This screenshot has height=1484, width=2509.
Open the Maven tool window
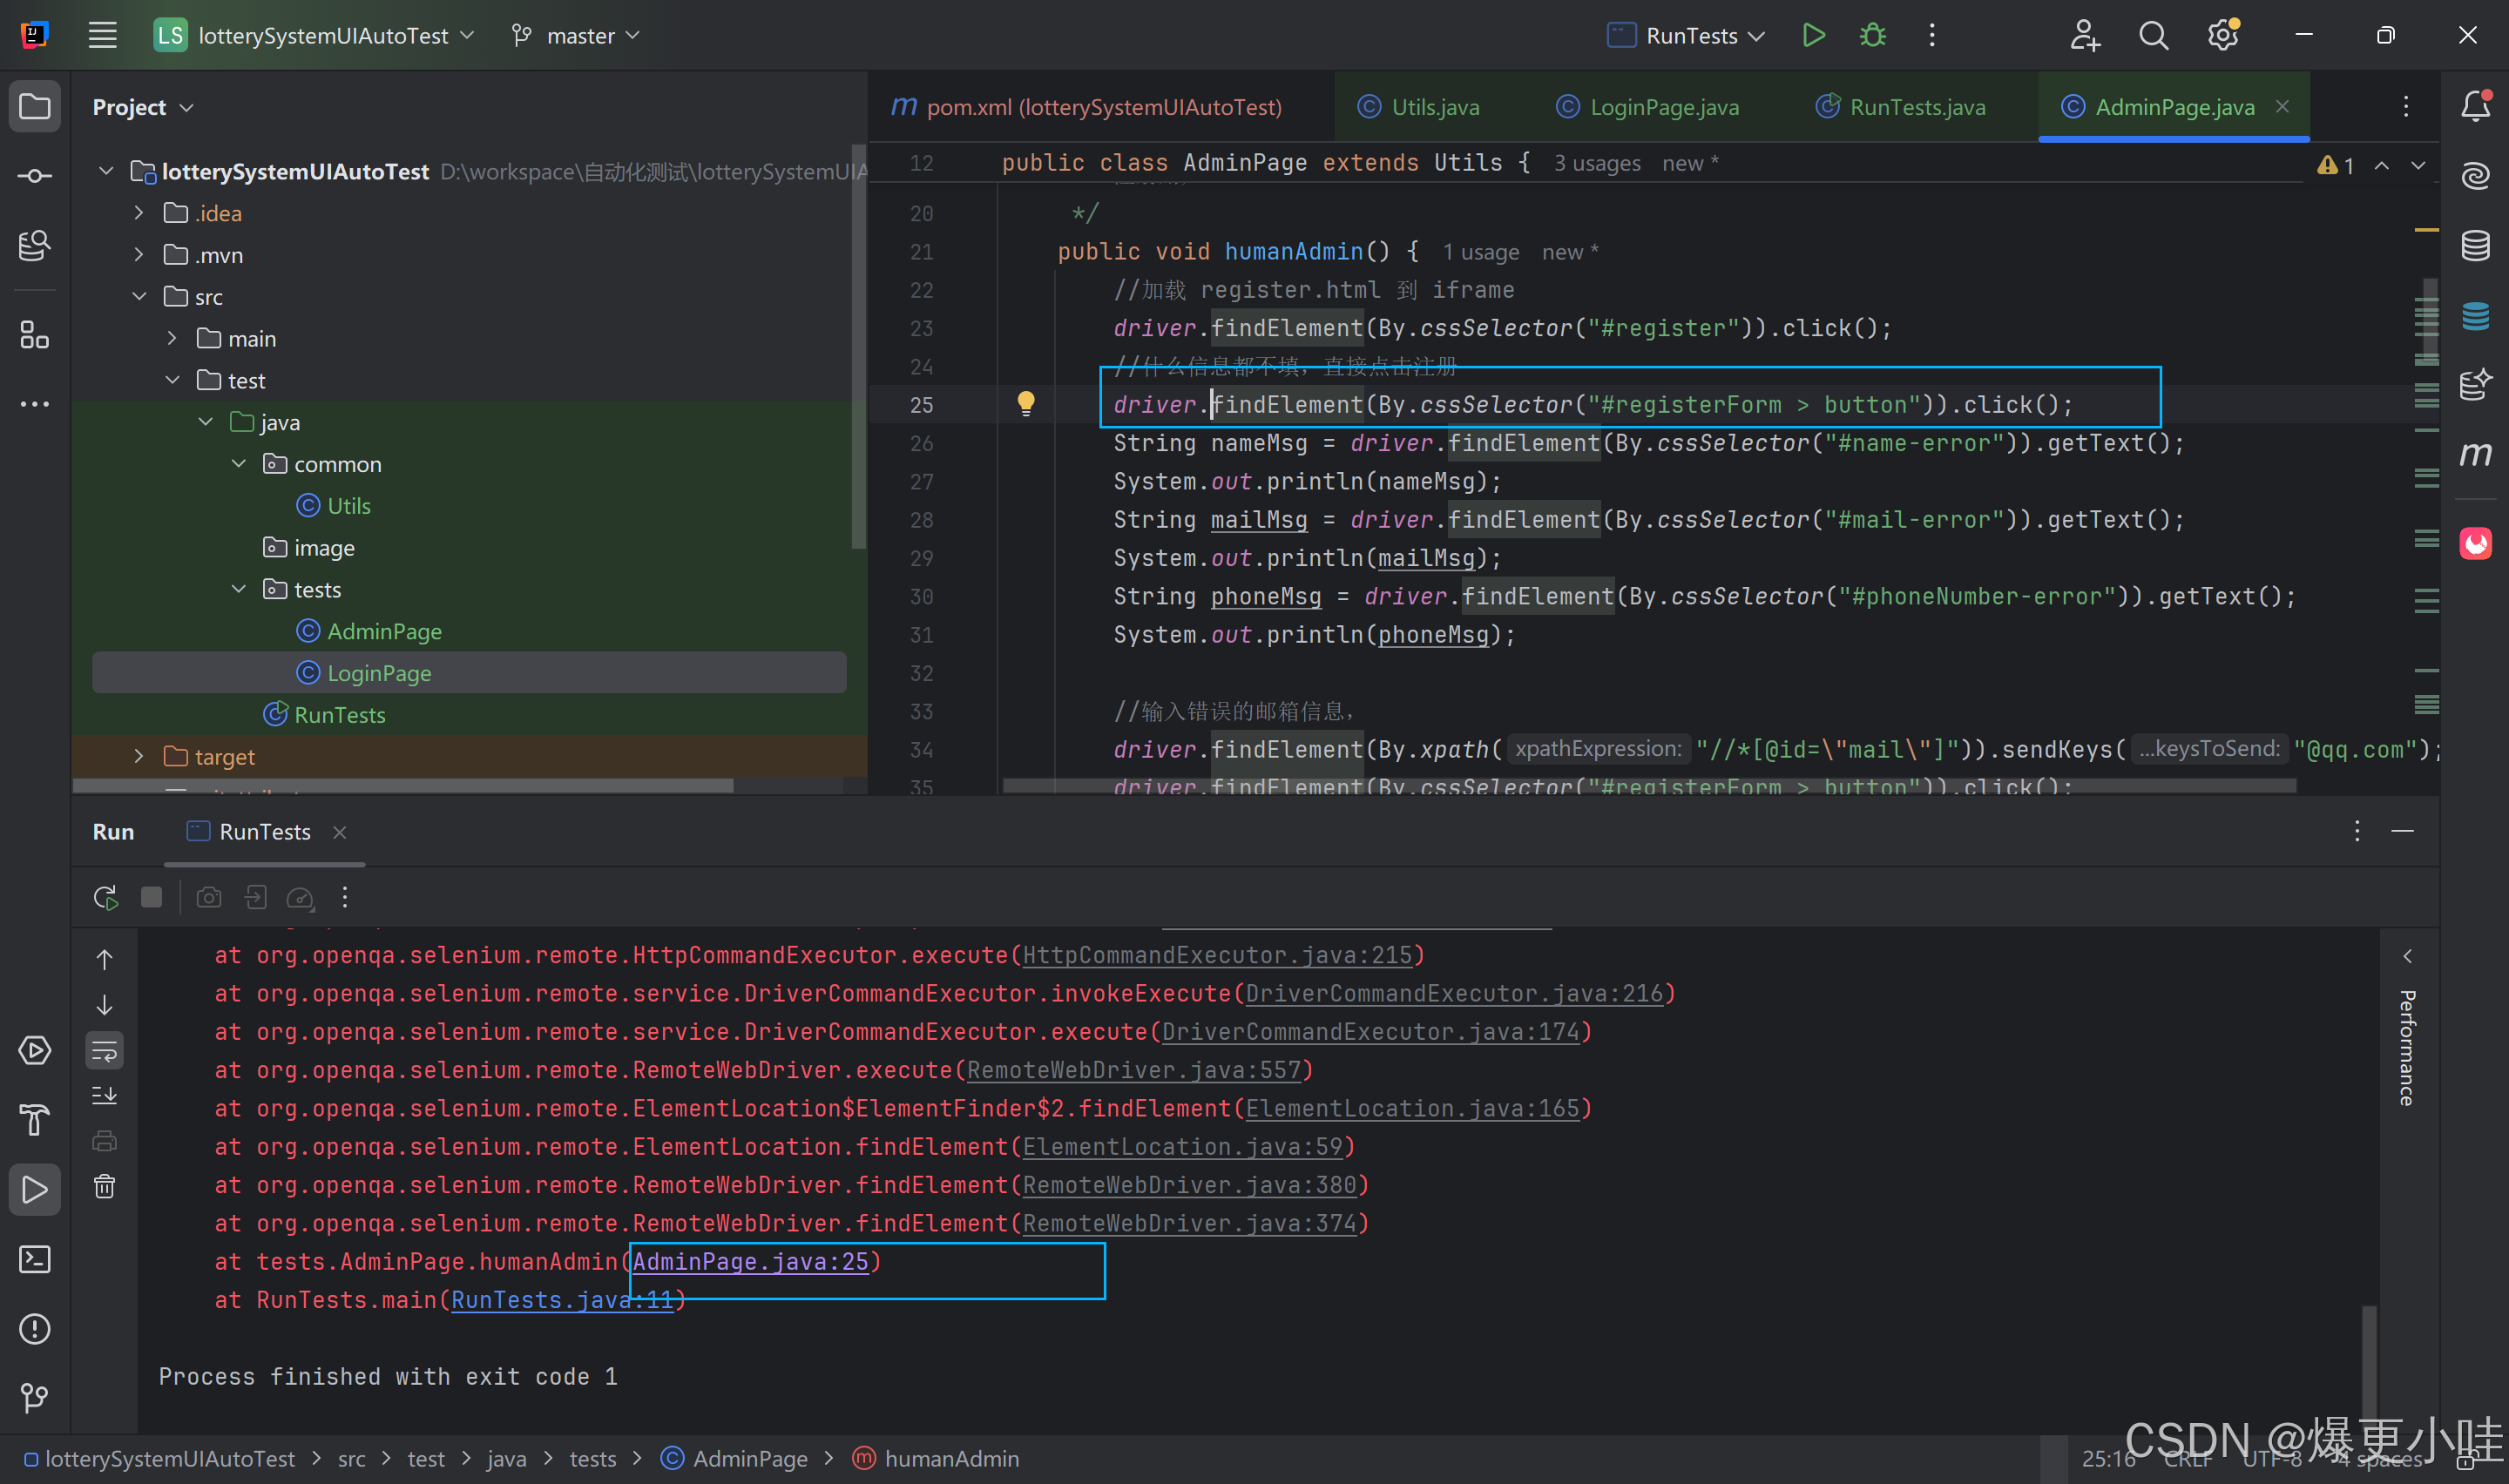tap(2475, 455)
